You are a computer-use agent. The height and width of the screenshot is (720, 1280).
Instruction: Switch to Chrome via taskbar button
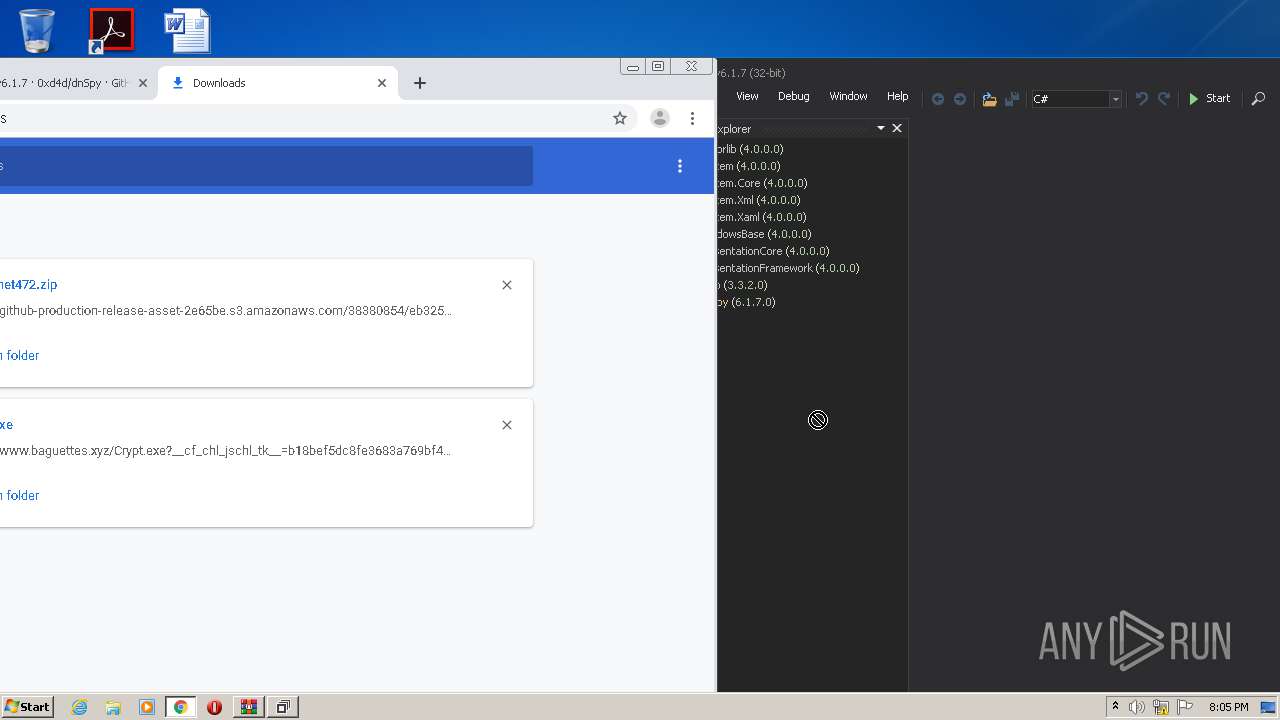coord(180,707)
